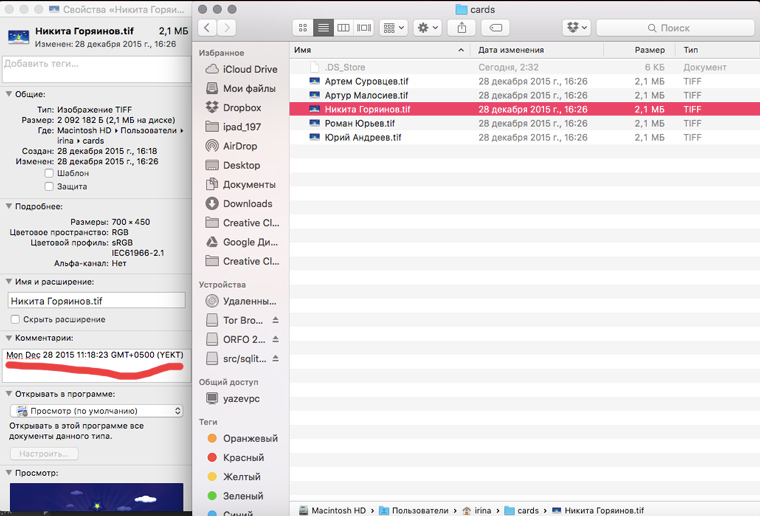
Task: Eject the Tor Browser volume
Action: 275,320
